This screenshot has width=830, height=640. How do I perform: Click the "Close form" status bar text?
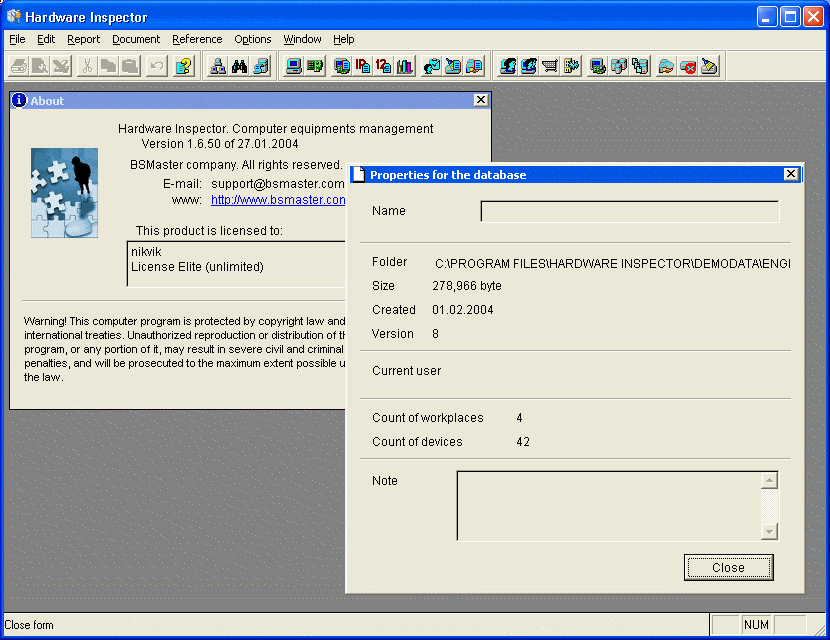pos(29,625)
